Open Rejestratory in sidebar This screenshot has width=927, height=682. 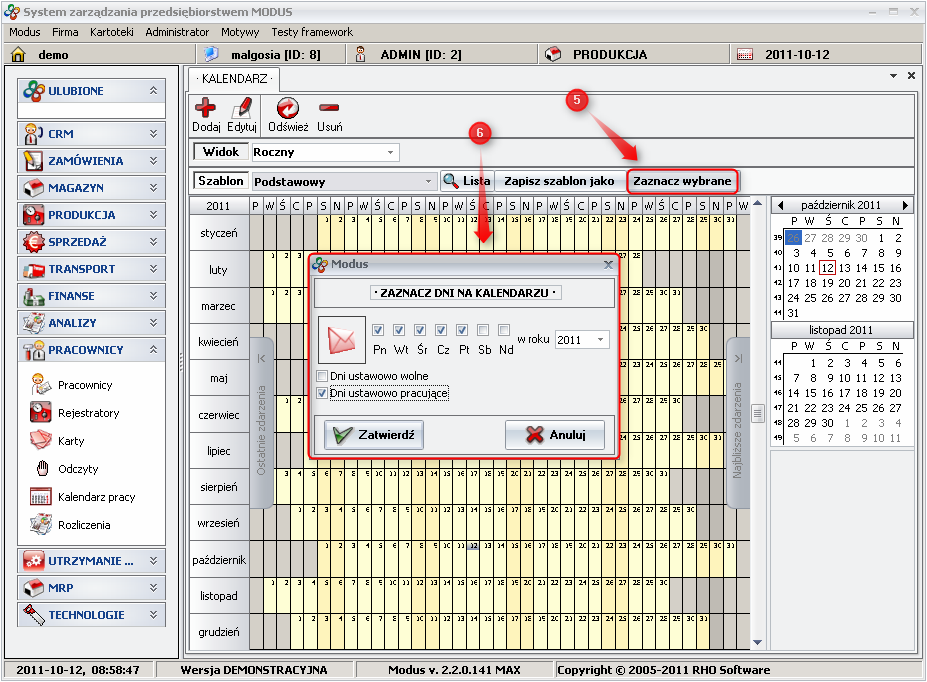pyautogui.click(x=88, y=413)
